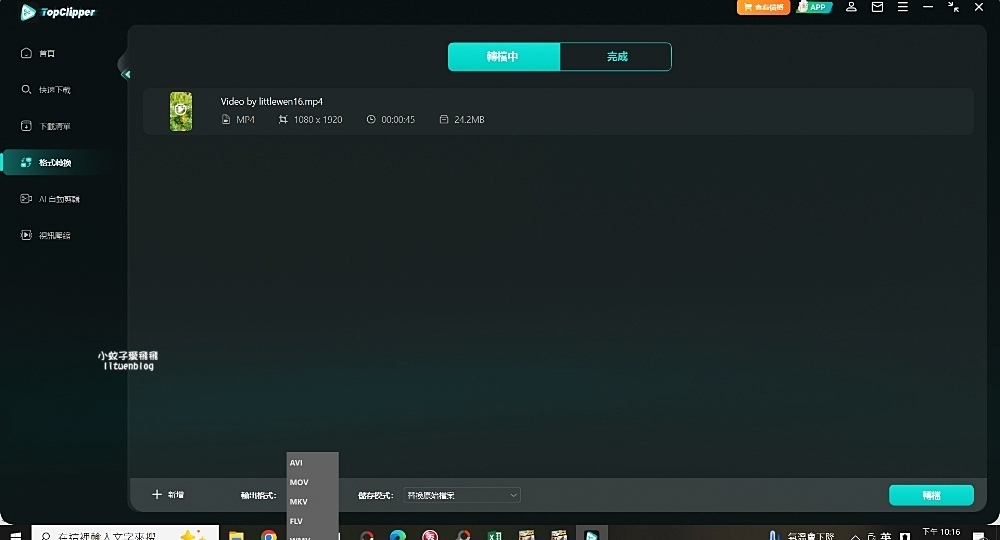
Task: Go to the Home page in sidebar
Action: pyautogui.click(x=38, y=53)
